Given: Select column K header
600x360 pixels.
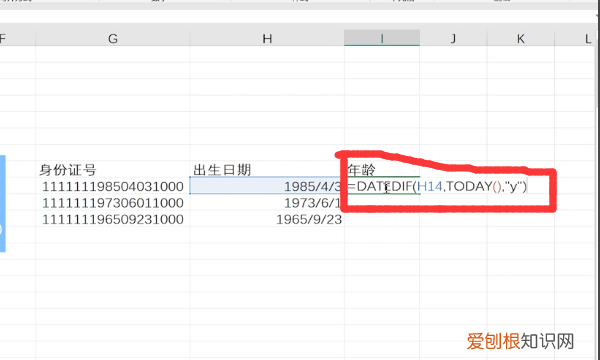Looking at the screenshot, I should tap(521, 38).
